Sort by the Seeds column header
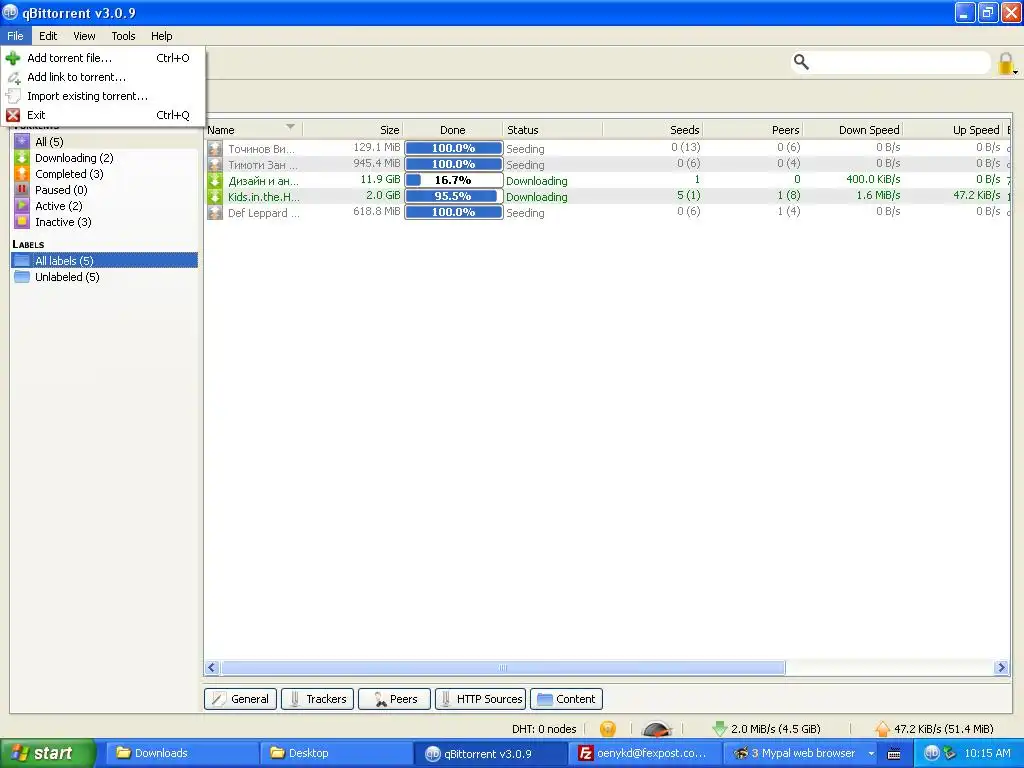Viewport: 1024px width, 768px height. click(x=652, y=130)
